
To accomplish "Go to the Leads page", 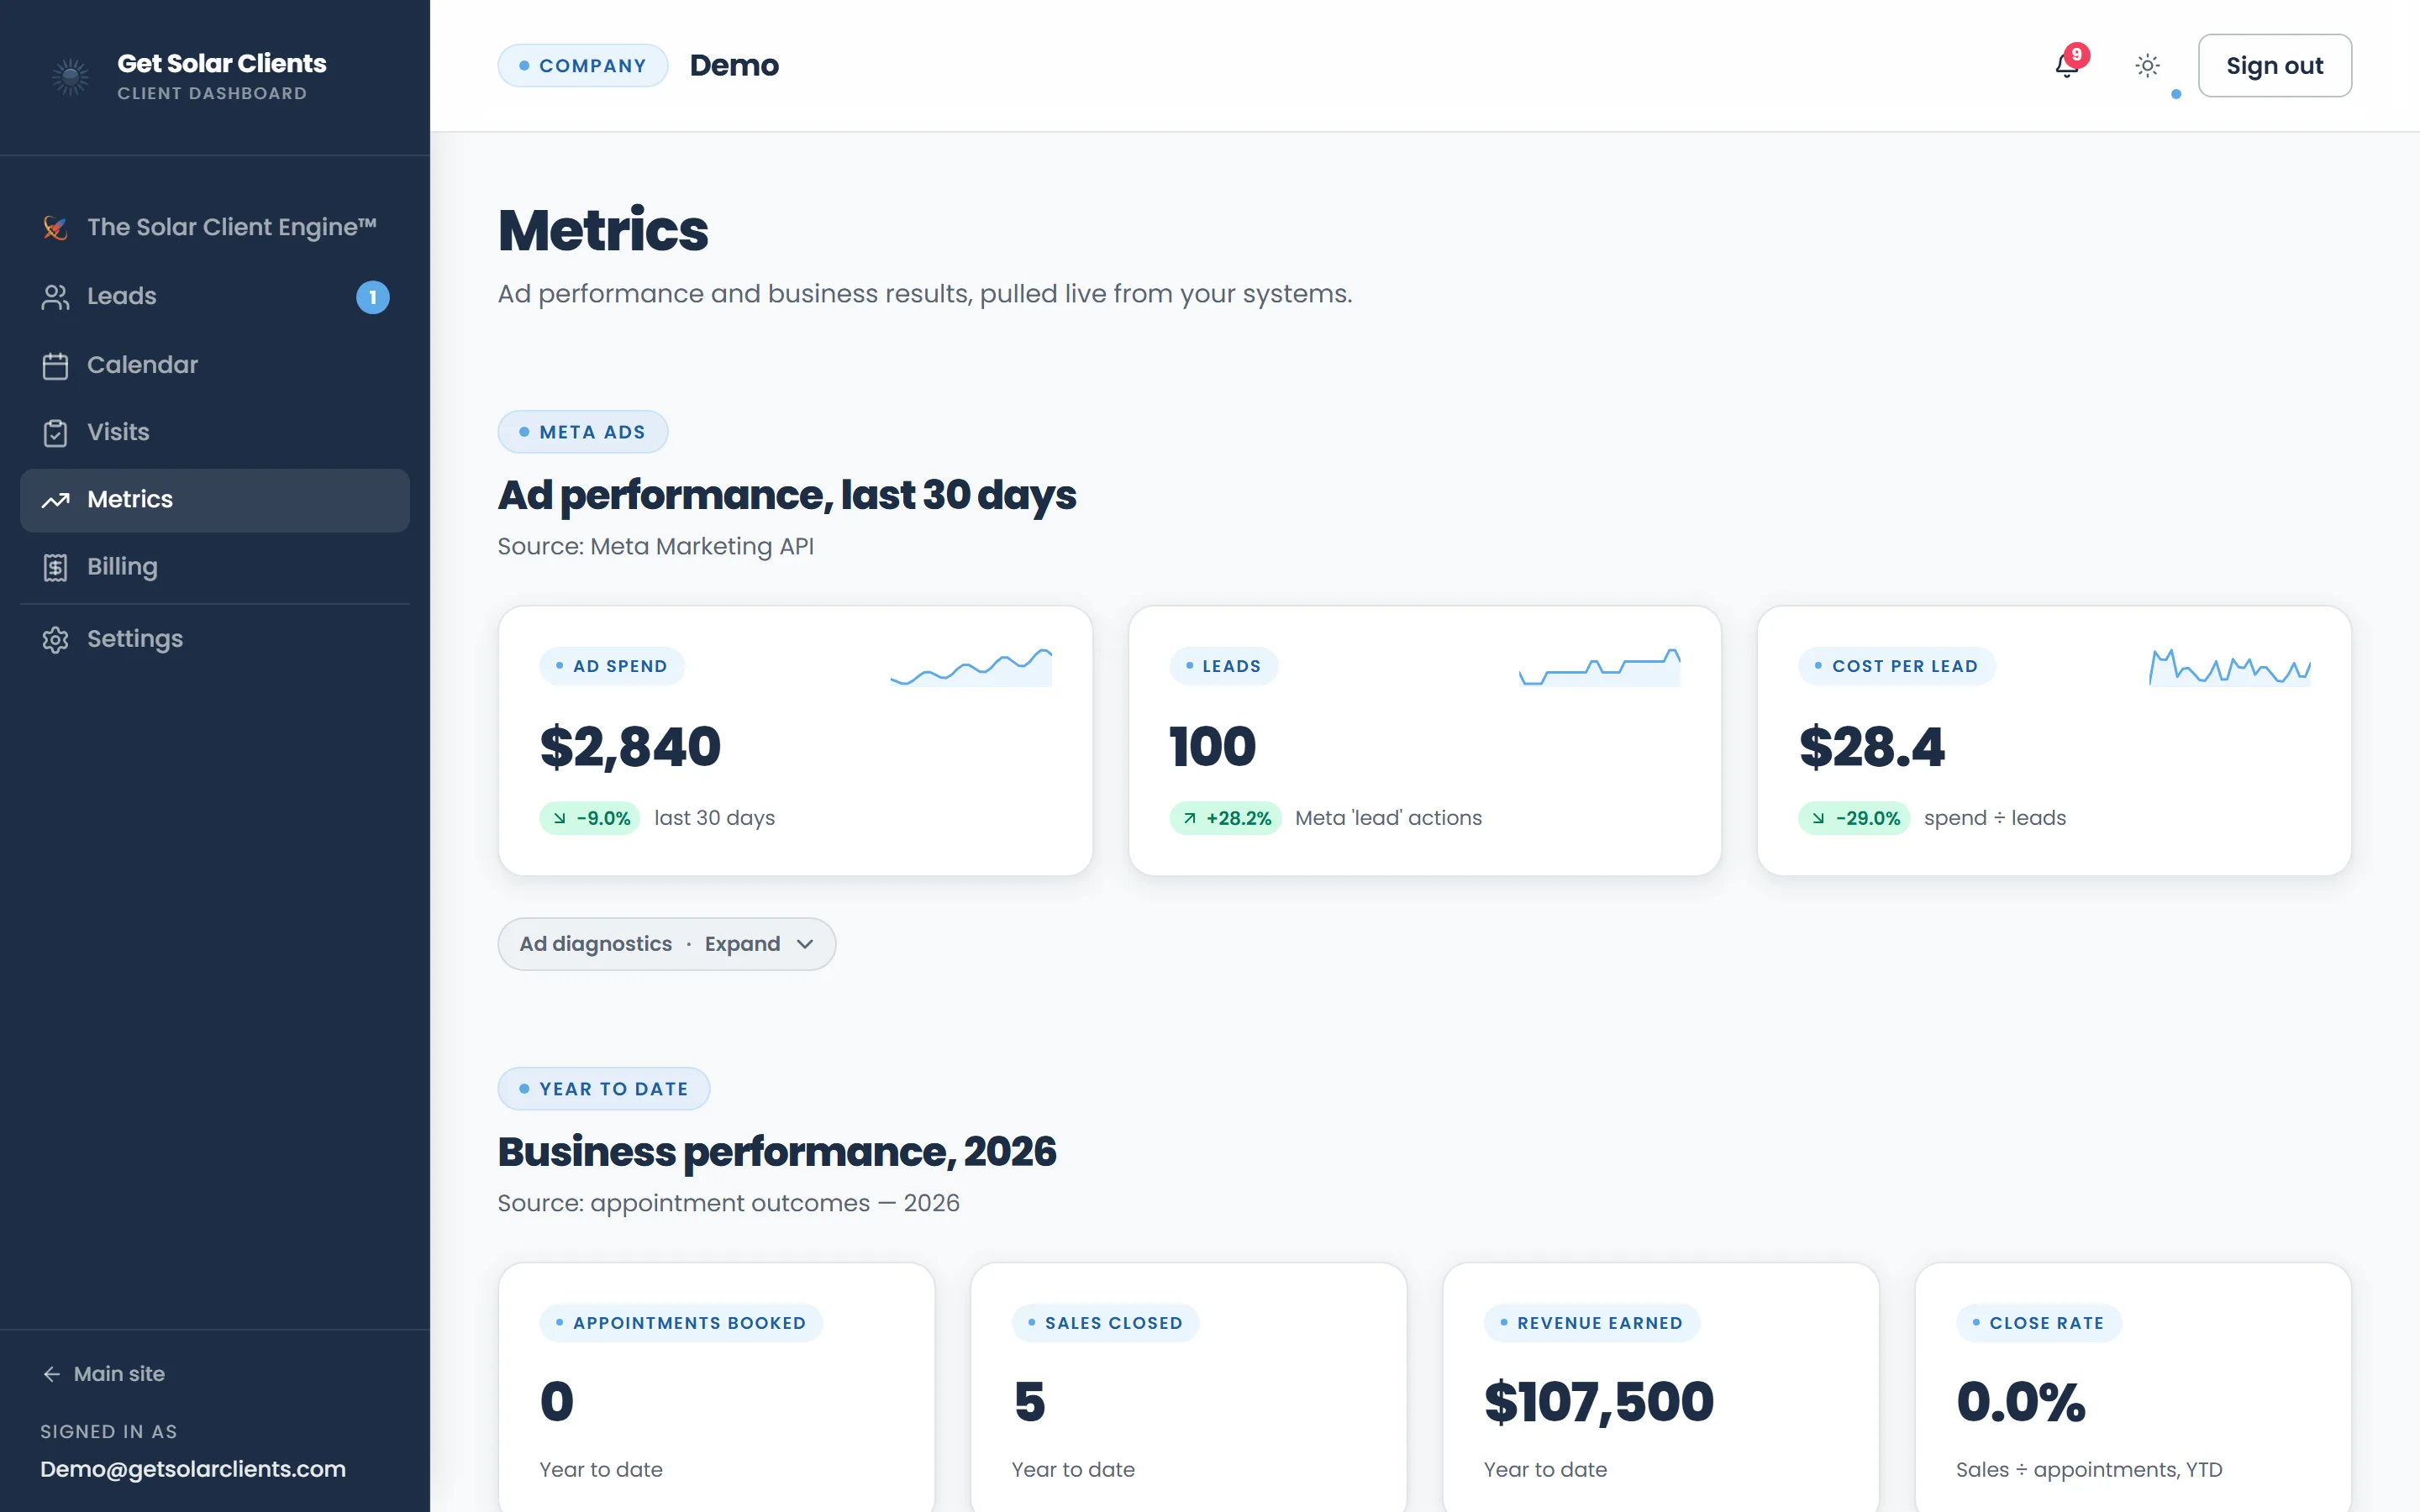I will point(215,297).
